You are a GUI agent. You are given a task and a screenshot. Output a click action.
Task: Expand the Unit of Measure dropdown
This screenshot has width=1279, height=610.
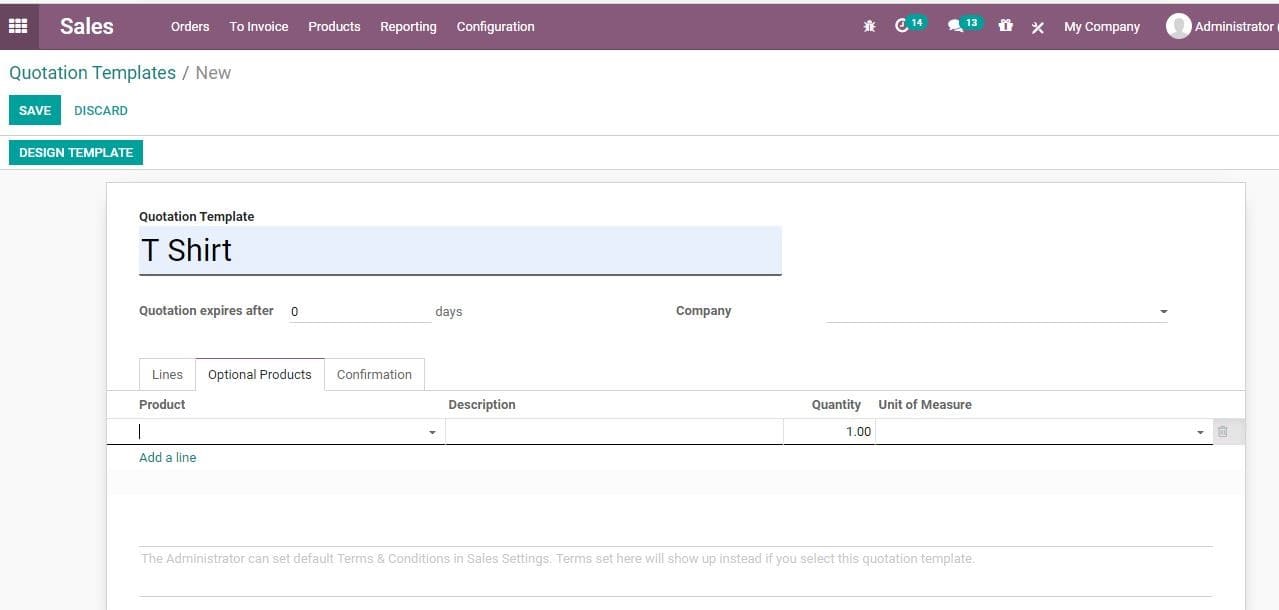1200,432
